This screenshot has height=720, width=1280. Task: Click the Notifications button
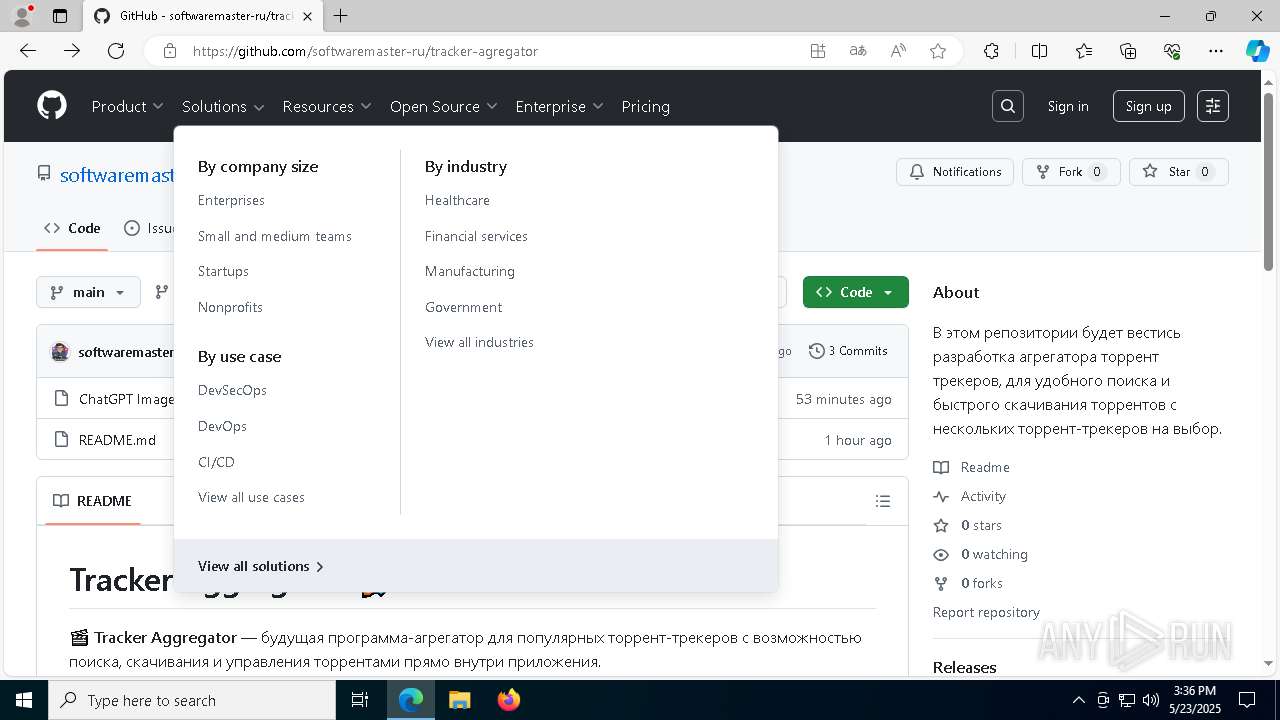click(x=955, y=172)
